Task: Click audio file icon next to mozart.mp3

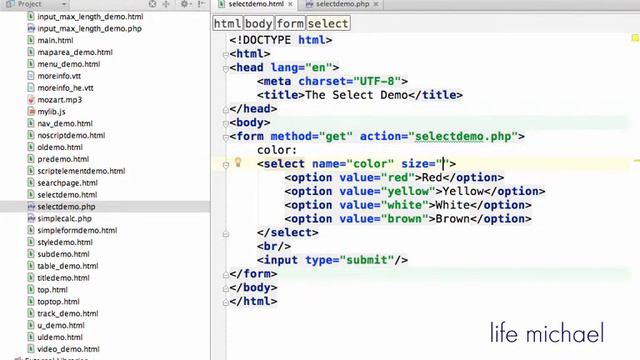Action: pos(31,99)
